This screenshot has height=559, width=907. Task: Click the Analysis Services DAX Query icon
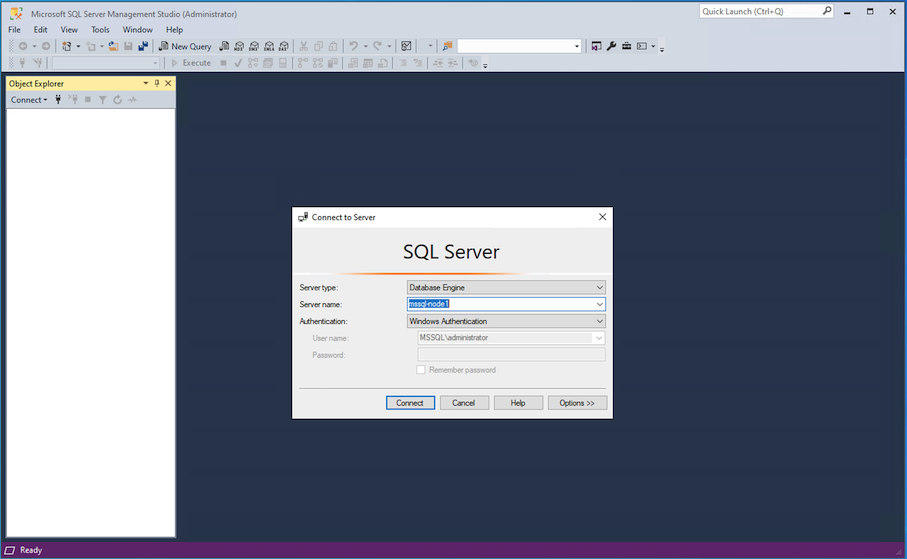(x=283, y=46)
